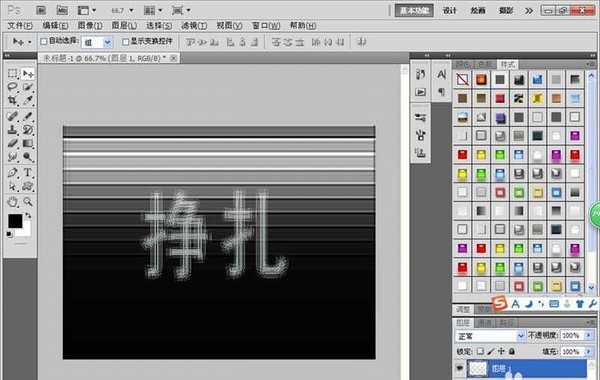Select the Crop tool
This screenshot has height=380, width=600.
coord(13,100)
